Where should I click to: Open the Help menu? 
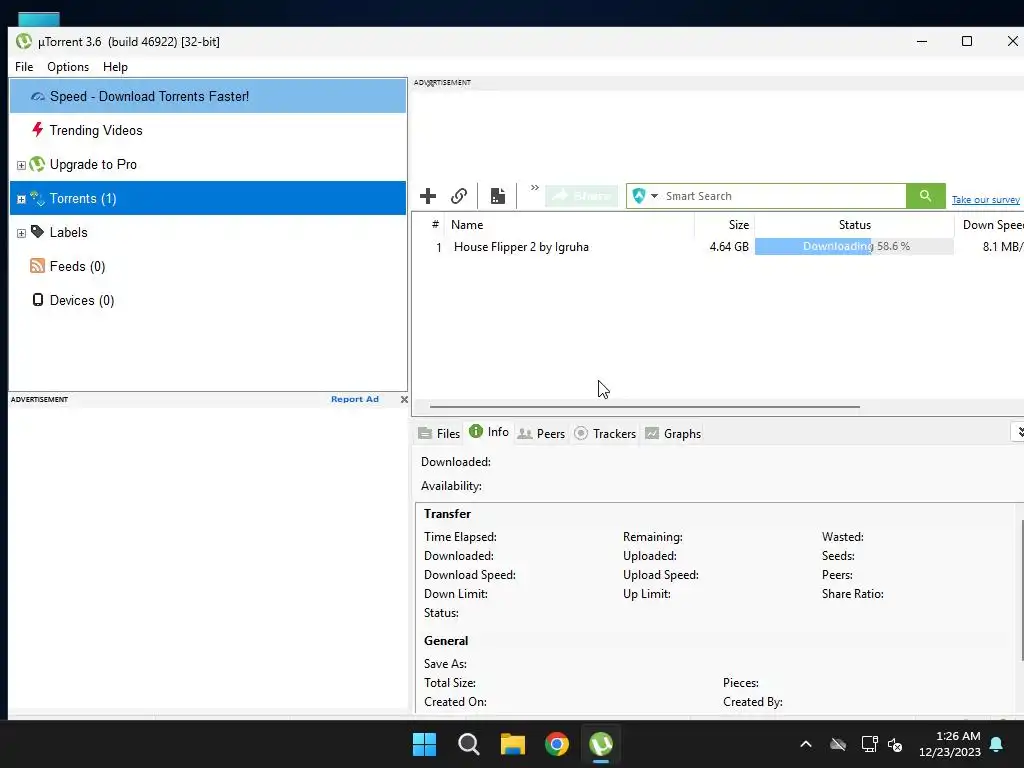click(x=115, y=67)
